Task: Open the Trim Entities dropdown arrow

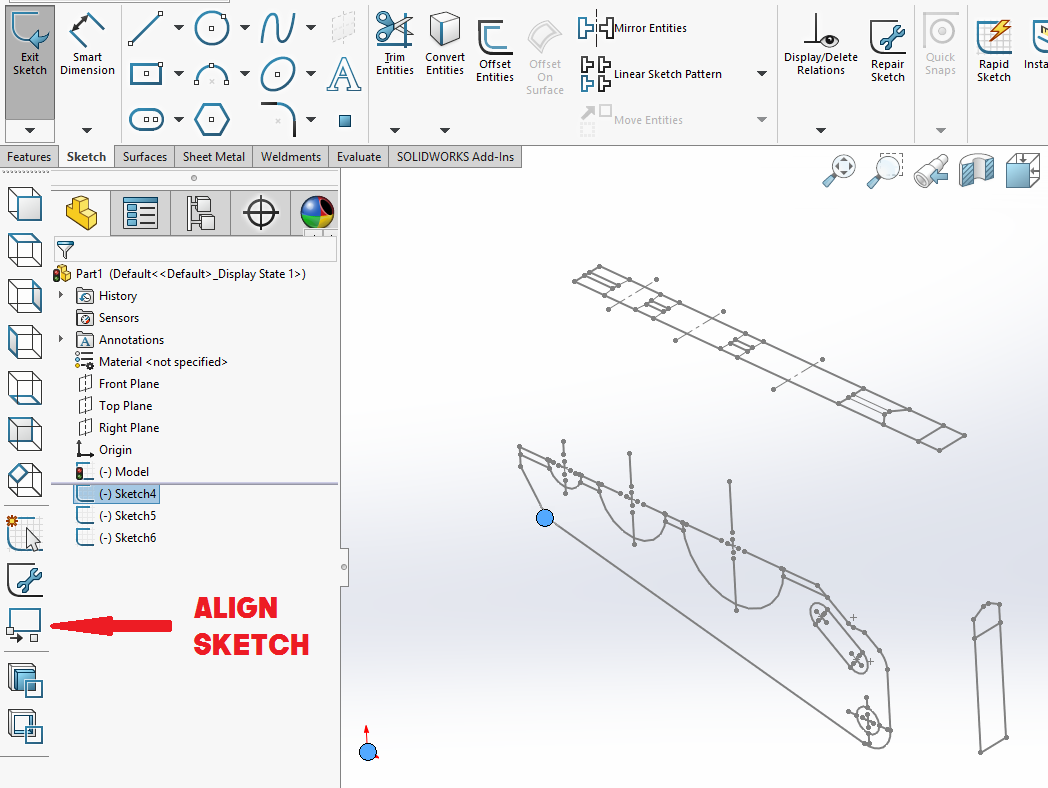Action: coord(394,130)
